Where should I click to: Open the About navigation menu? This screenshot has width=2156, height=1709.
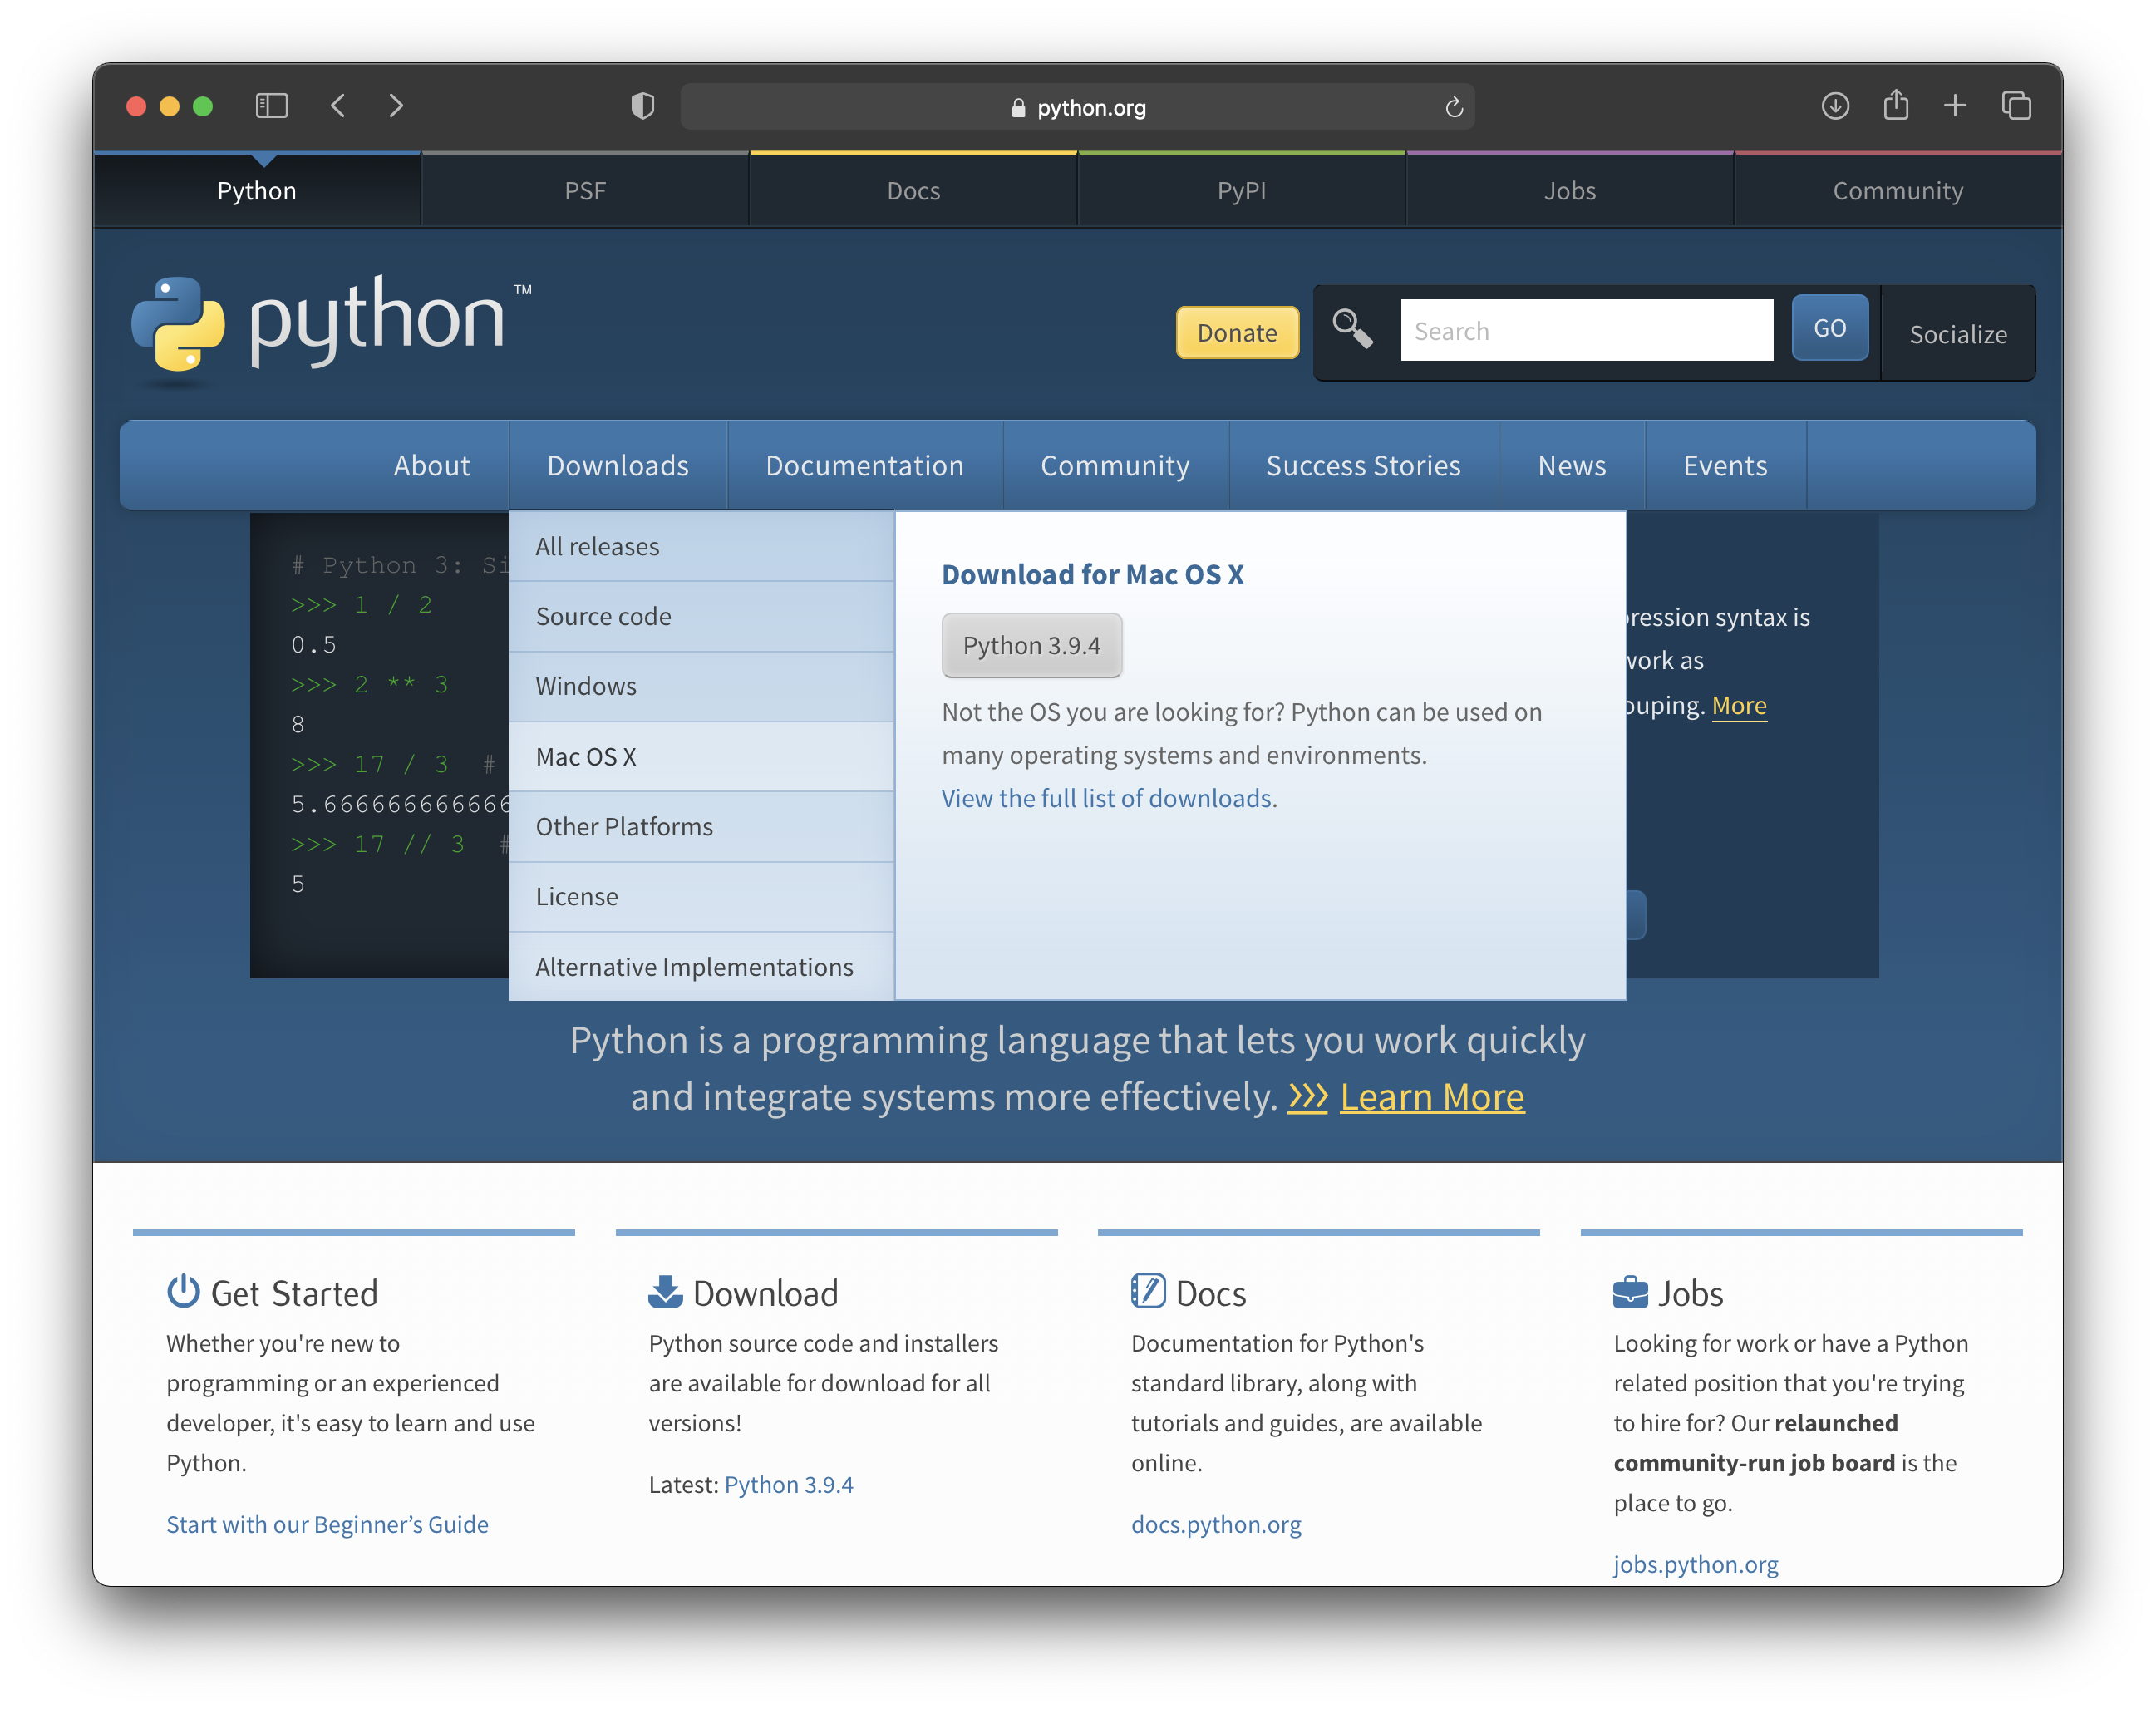431,465
